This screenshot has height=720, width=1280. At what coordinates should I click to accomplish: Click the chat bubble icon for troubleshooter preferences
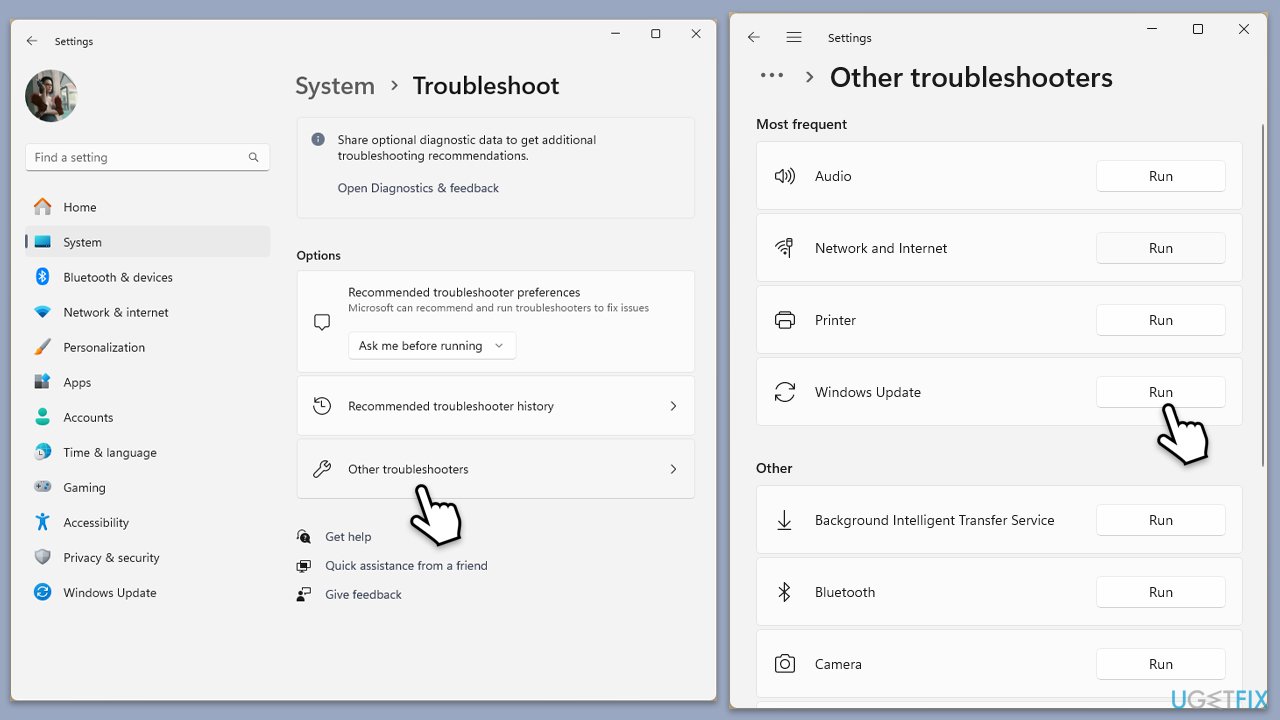tap(322, 322)
